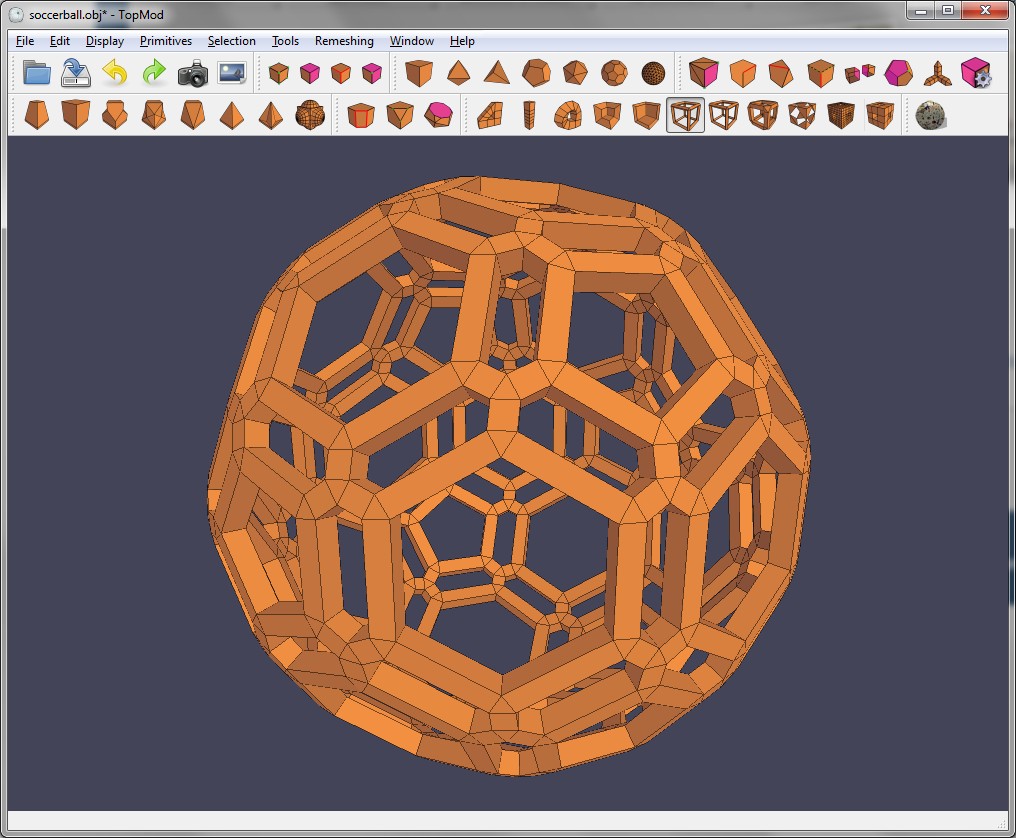The image size is (1016, 838).
Task: Take a screenshot with the camera icon
Action: [x=192, y=73]
